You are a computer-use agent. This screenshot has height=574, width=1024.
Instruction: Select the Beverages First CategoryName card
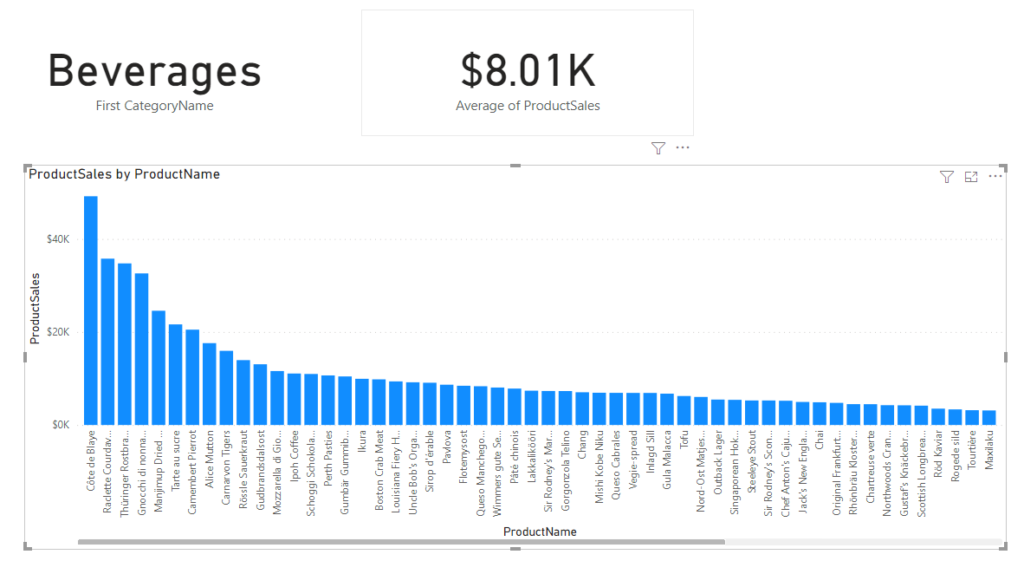[x=155, y=80]
